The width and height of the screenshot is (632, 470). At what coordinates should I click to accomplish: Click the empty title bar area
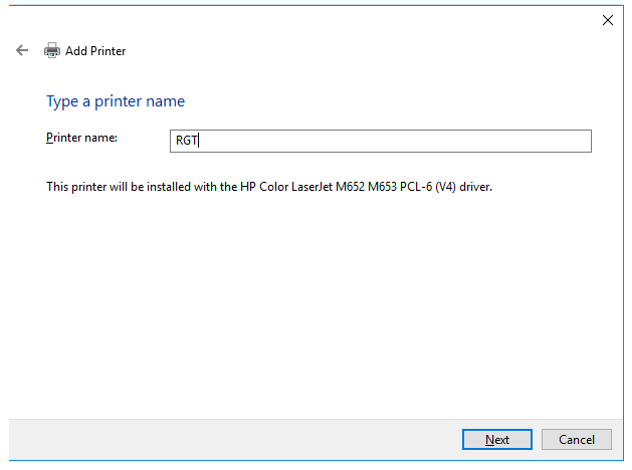click(300, 20)
